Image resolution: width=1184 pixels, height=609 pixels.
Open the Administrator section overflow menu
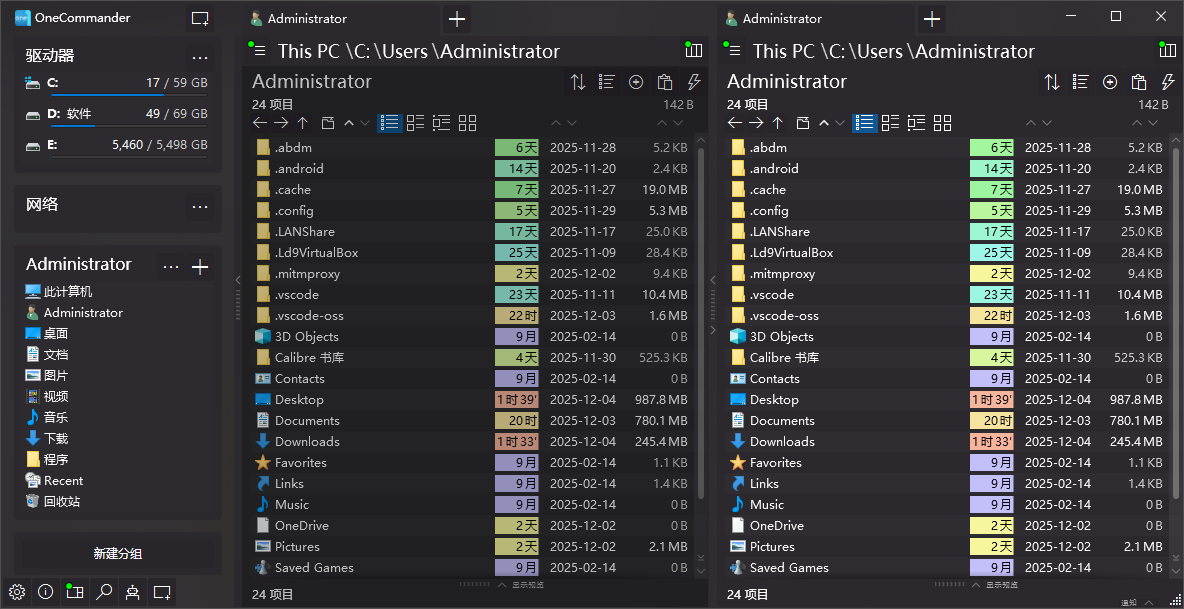tap(170, 265)
